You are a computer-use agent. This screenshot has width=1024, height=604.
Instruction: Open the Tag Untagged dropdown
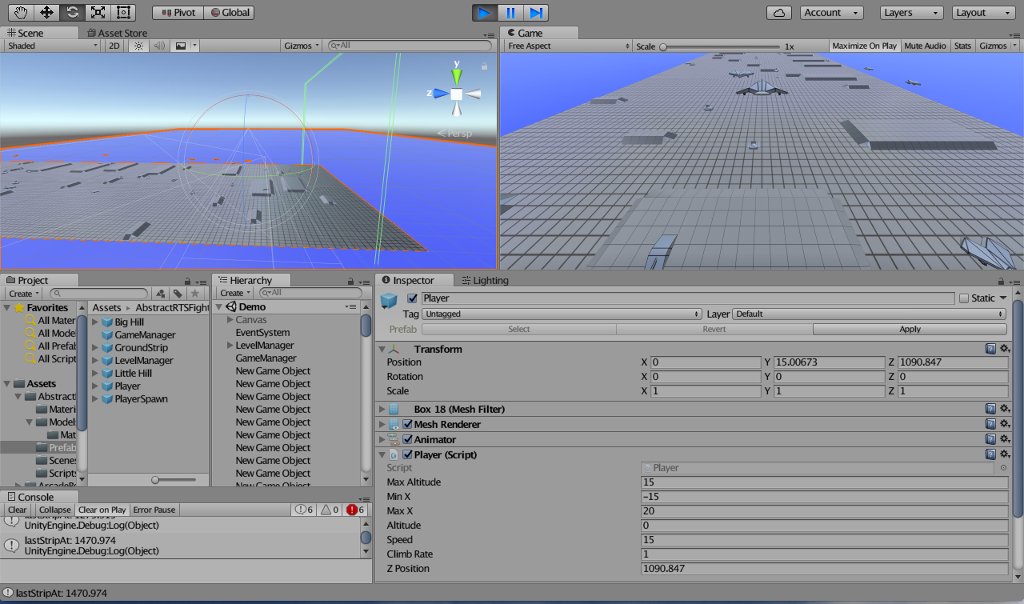pyautogui.click(x=562, y=314)
